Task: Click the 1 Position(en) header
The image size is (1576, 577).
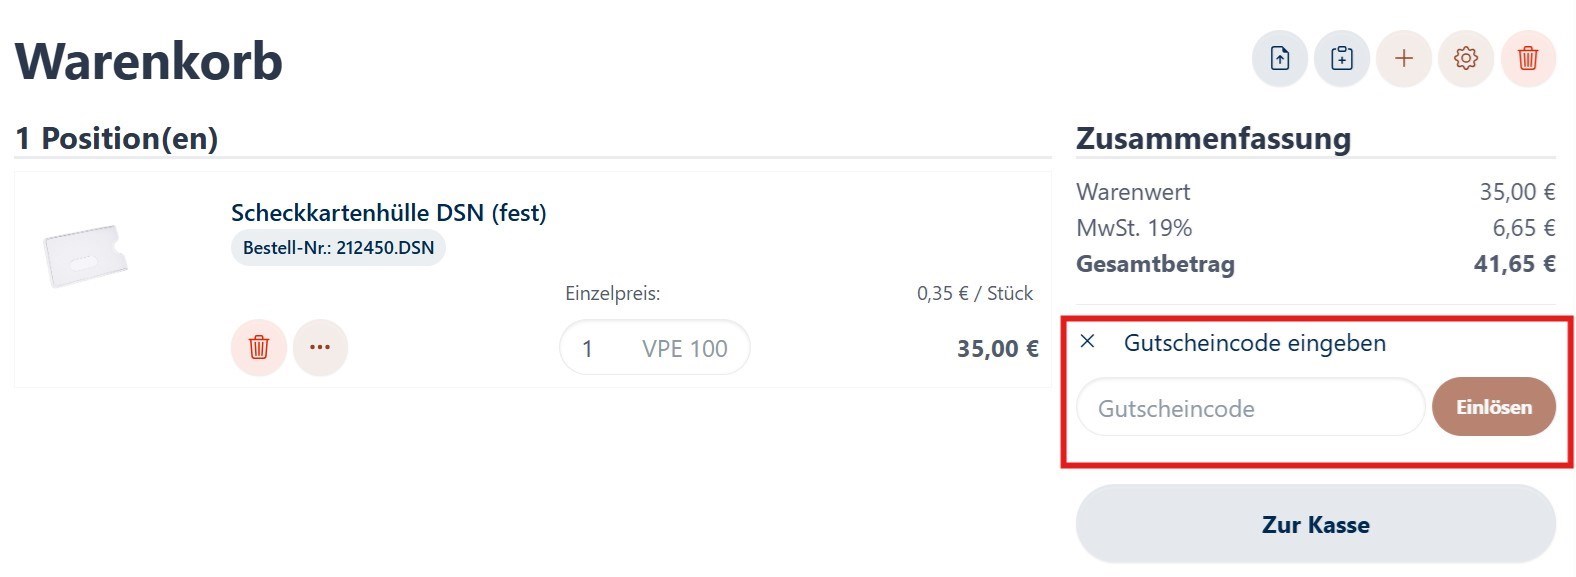Action: coord(115,138)
